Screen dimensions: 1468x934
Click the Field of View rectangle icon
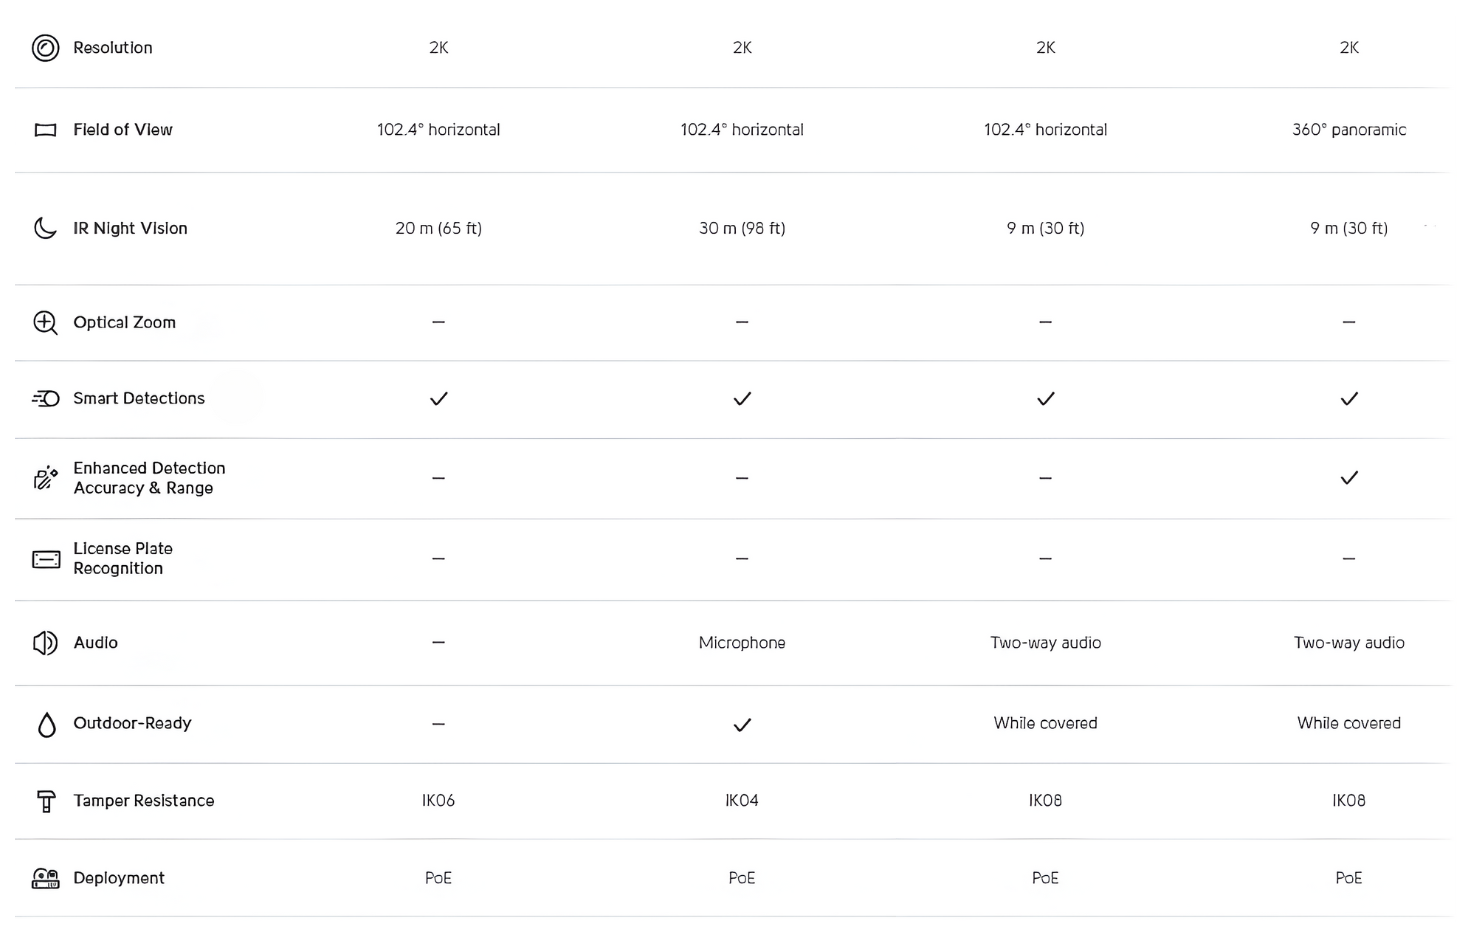pyautogui.click(x=46, y=130)
